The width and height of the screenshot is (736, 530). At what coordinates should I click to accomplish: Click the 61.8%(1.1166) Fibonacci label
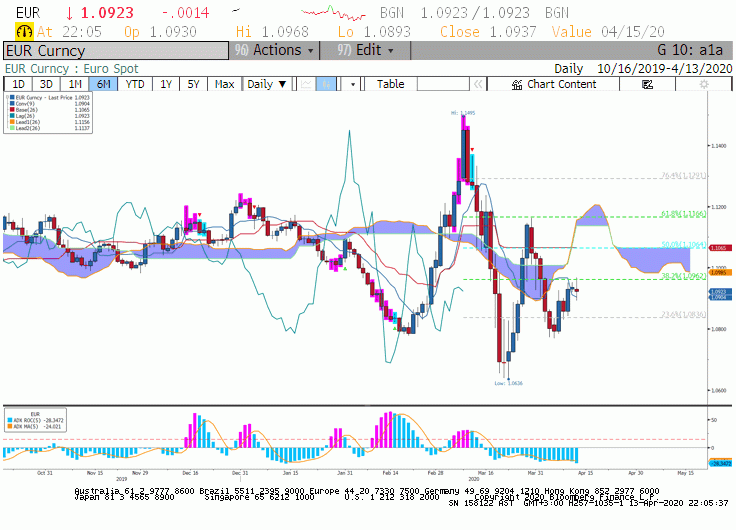point(683,214)
